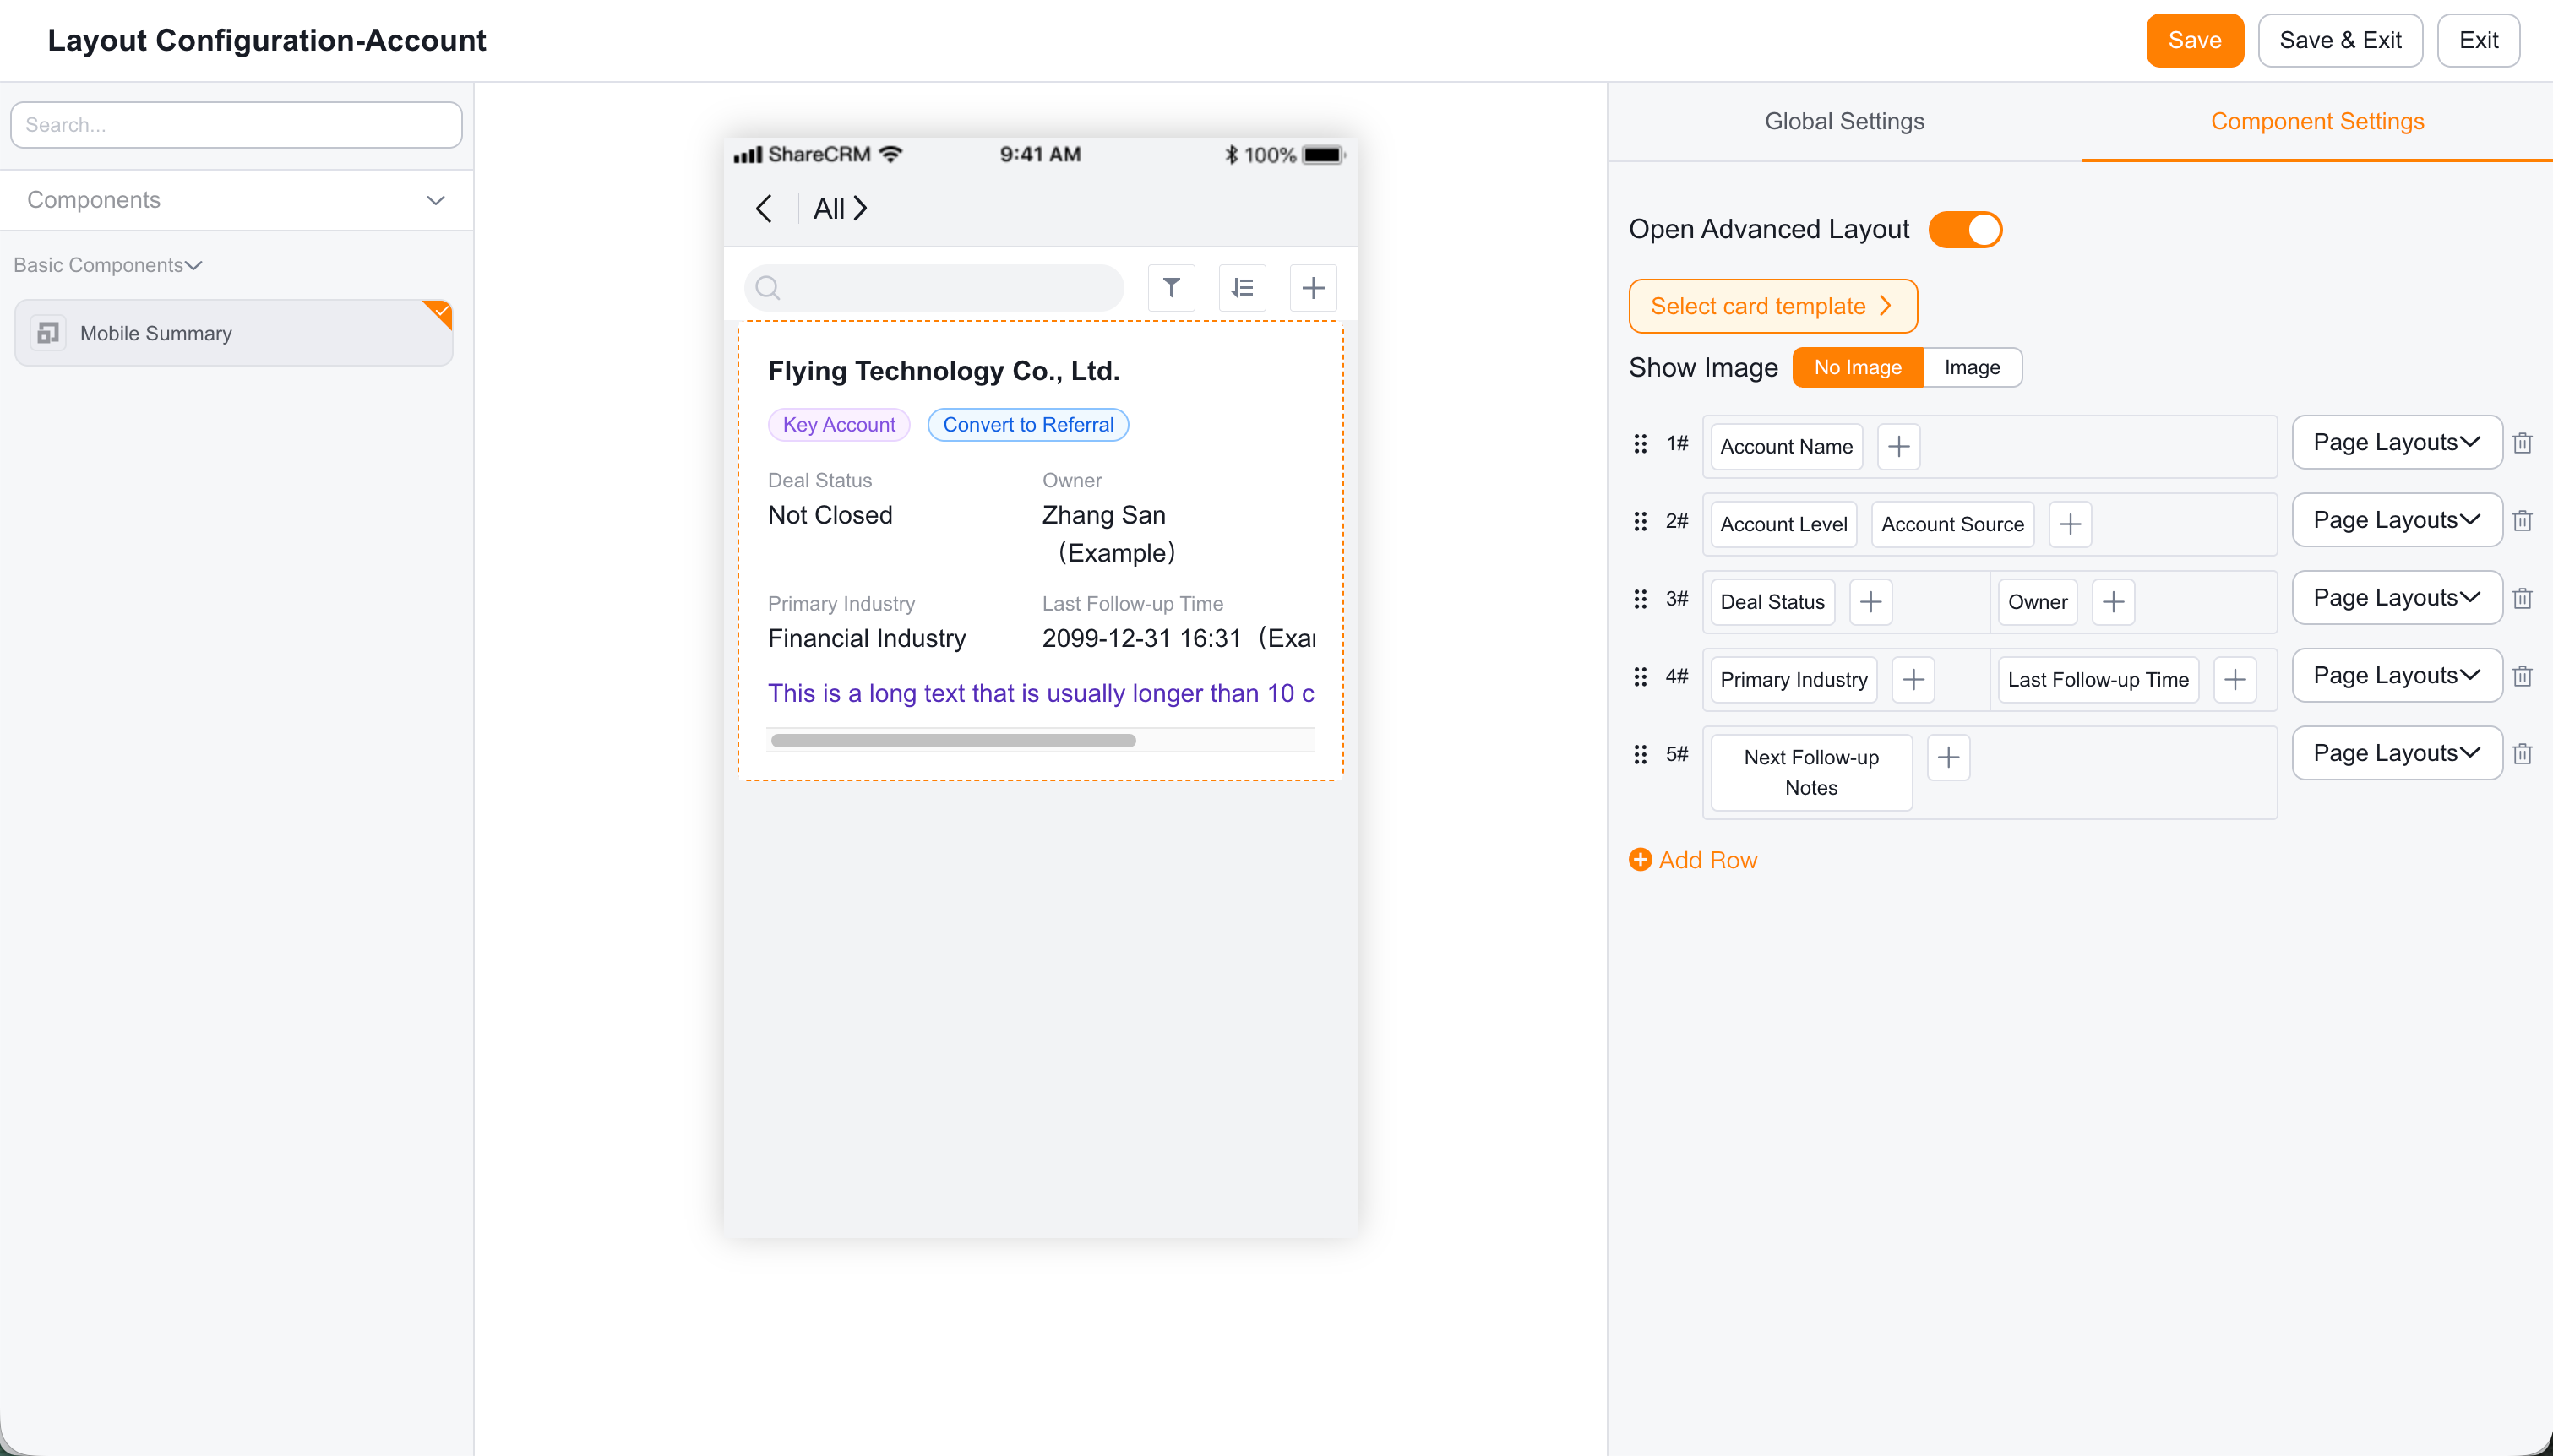Image resolution: width=2553 pixels, height=1456 pixels.
Task: Click the plus add icon beside sort icon
Action: [1313, 288]
